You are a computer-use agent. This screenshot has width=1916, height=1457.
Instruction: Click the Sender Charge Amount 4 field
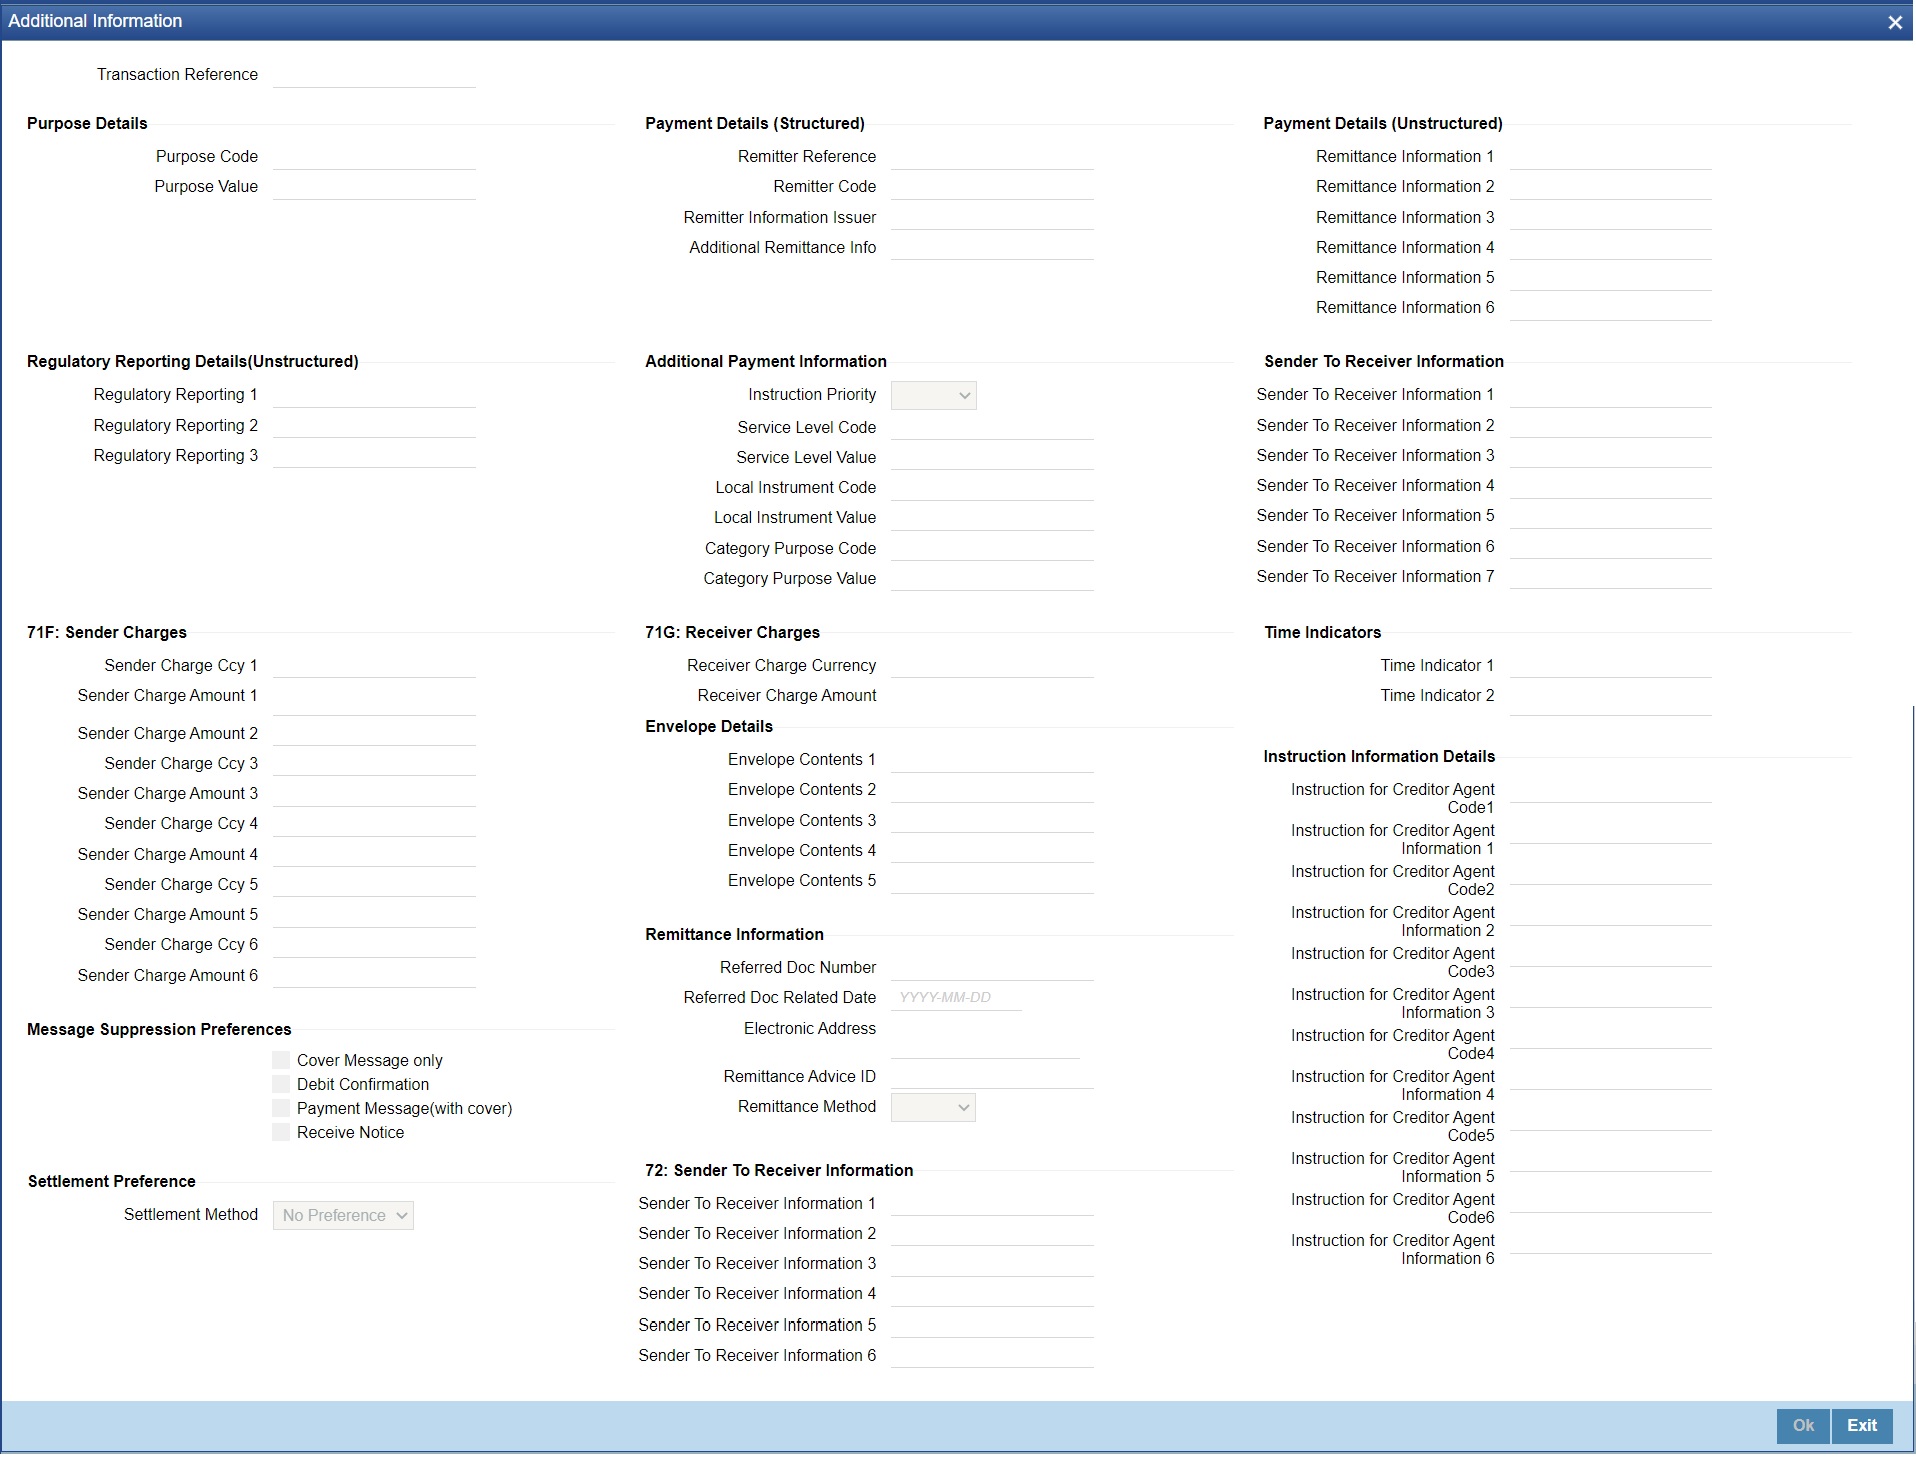(x=374, y=854)
